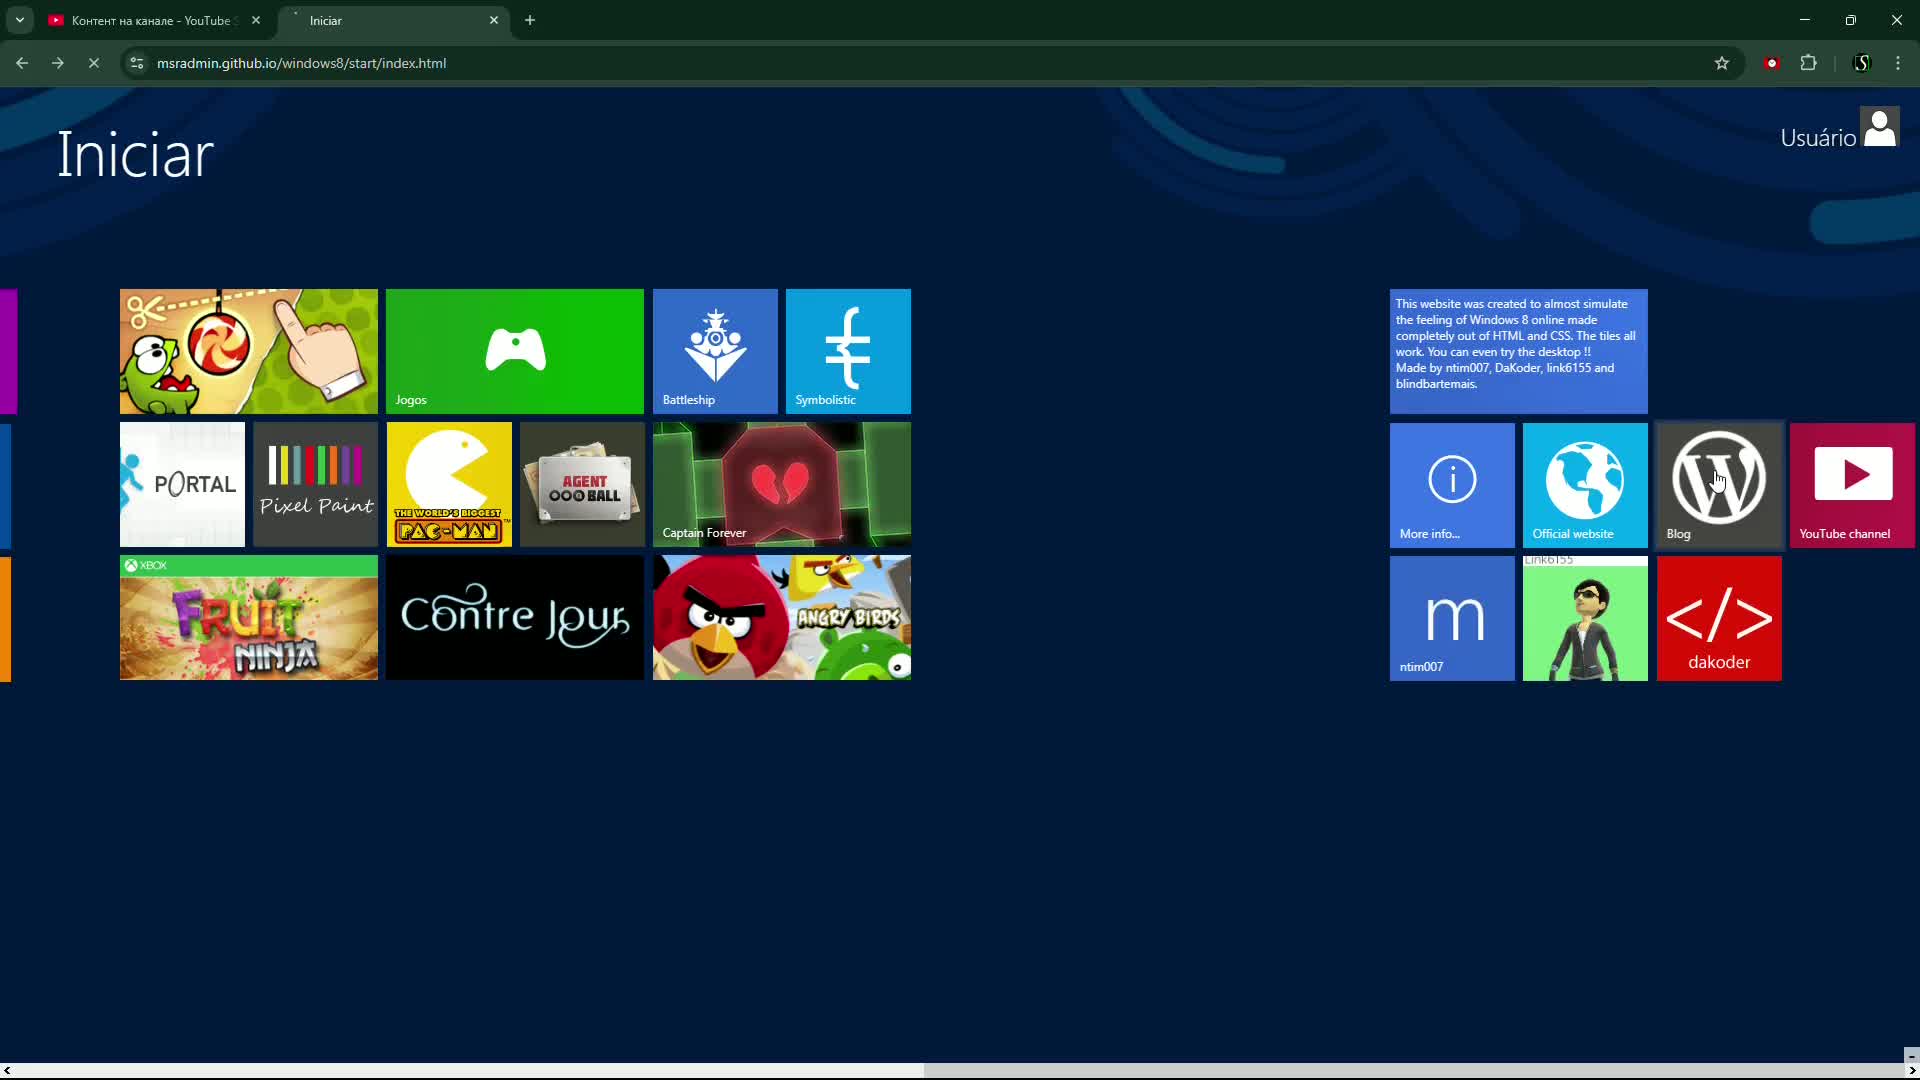Image resolution: width=1920 pixels, height=1080 pixels.
Task: Open the Agent 008 Ball tile
Action: (582, 484)
